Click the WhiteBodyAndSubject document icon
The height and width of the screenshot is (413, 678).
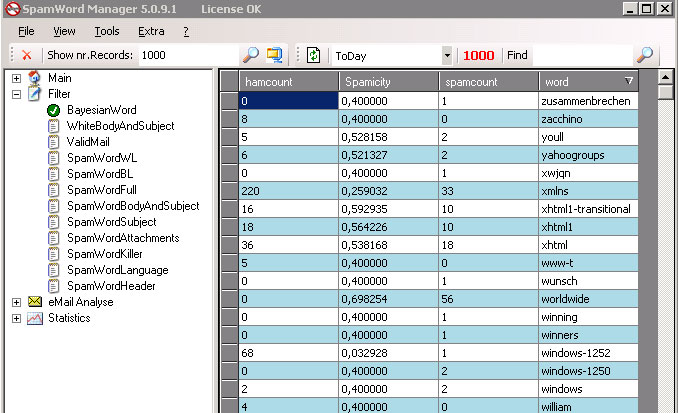[x=53, y=126]
